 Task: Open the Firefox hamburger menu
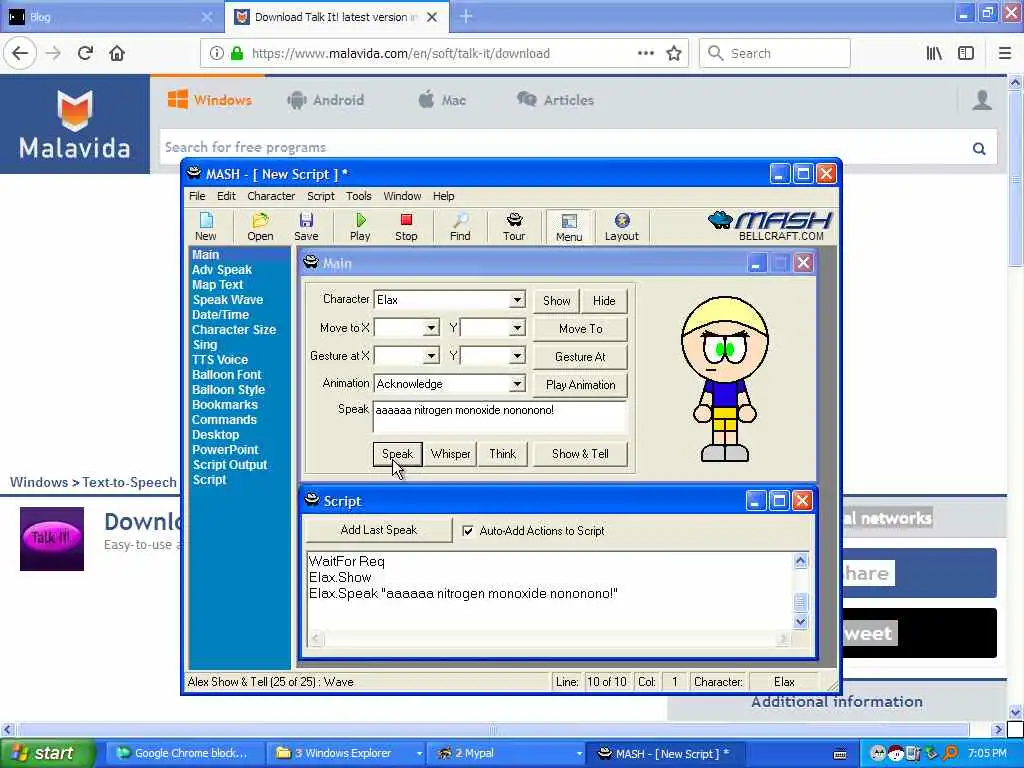pos(1005,53)
